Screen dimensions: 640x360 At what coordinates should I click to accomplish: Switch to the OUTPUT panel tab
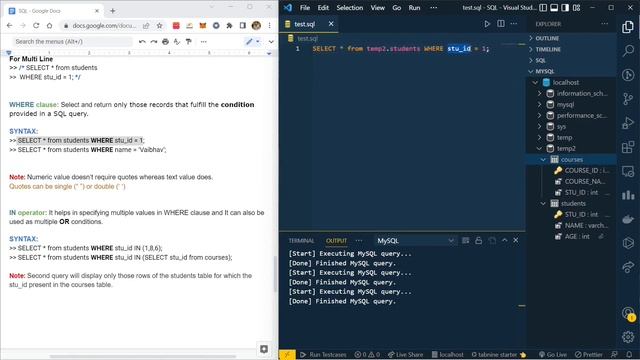336,240
